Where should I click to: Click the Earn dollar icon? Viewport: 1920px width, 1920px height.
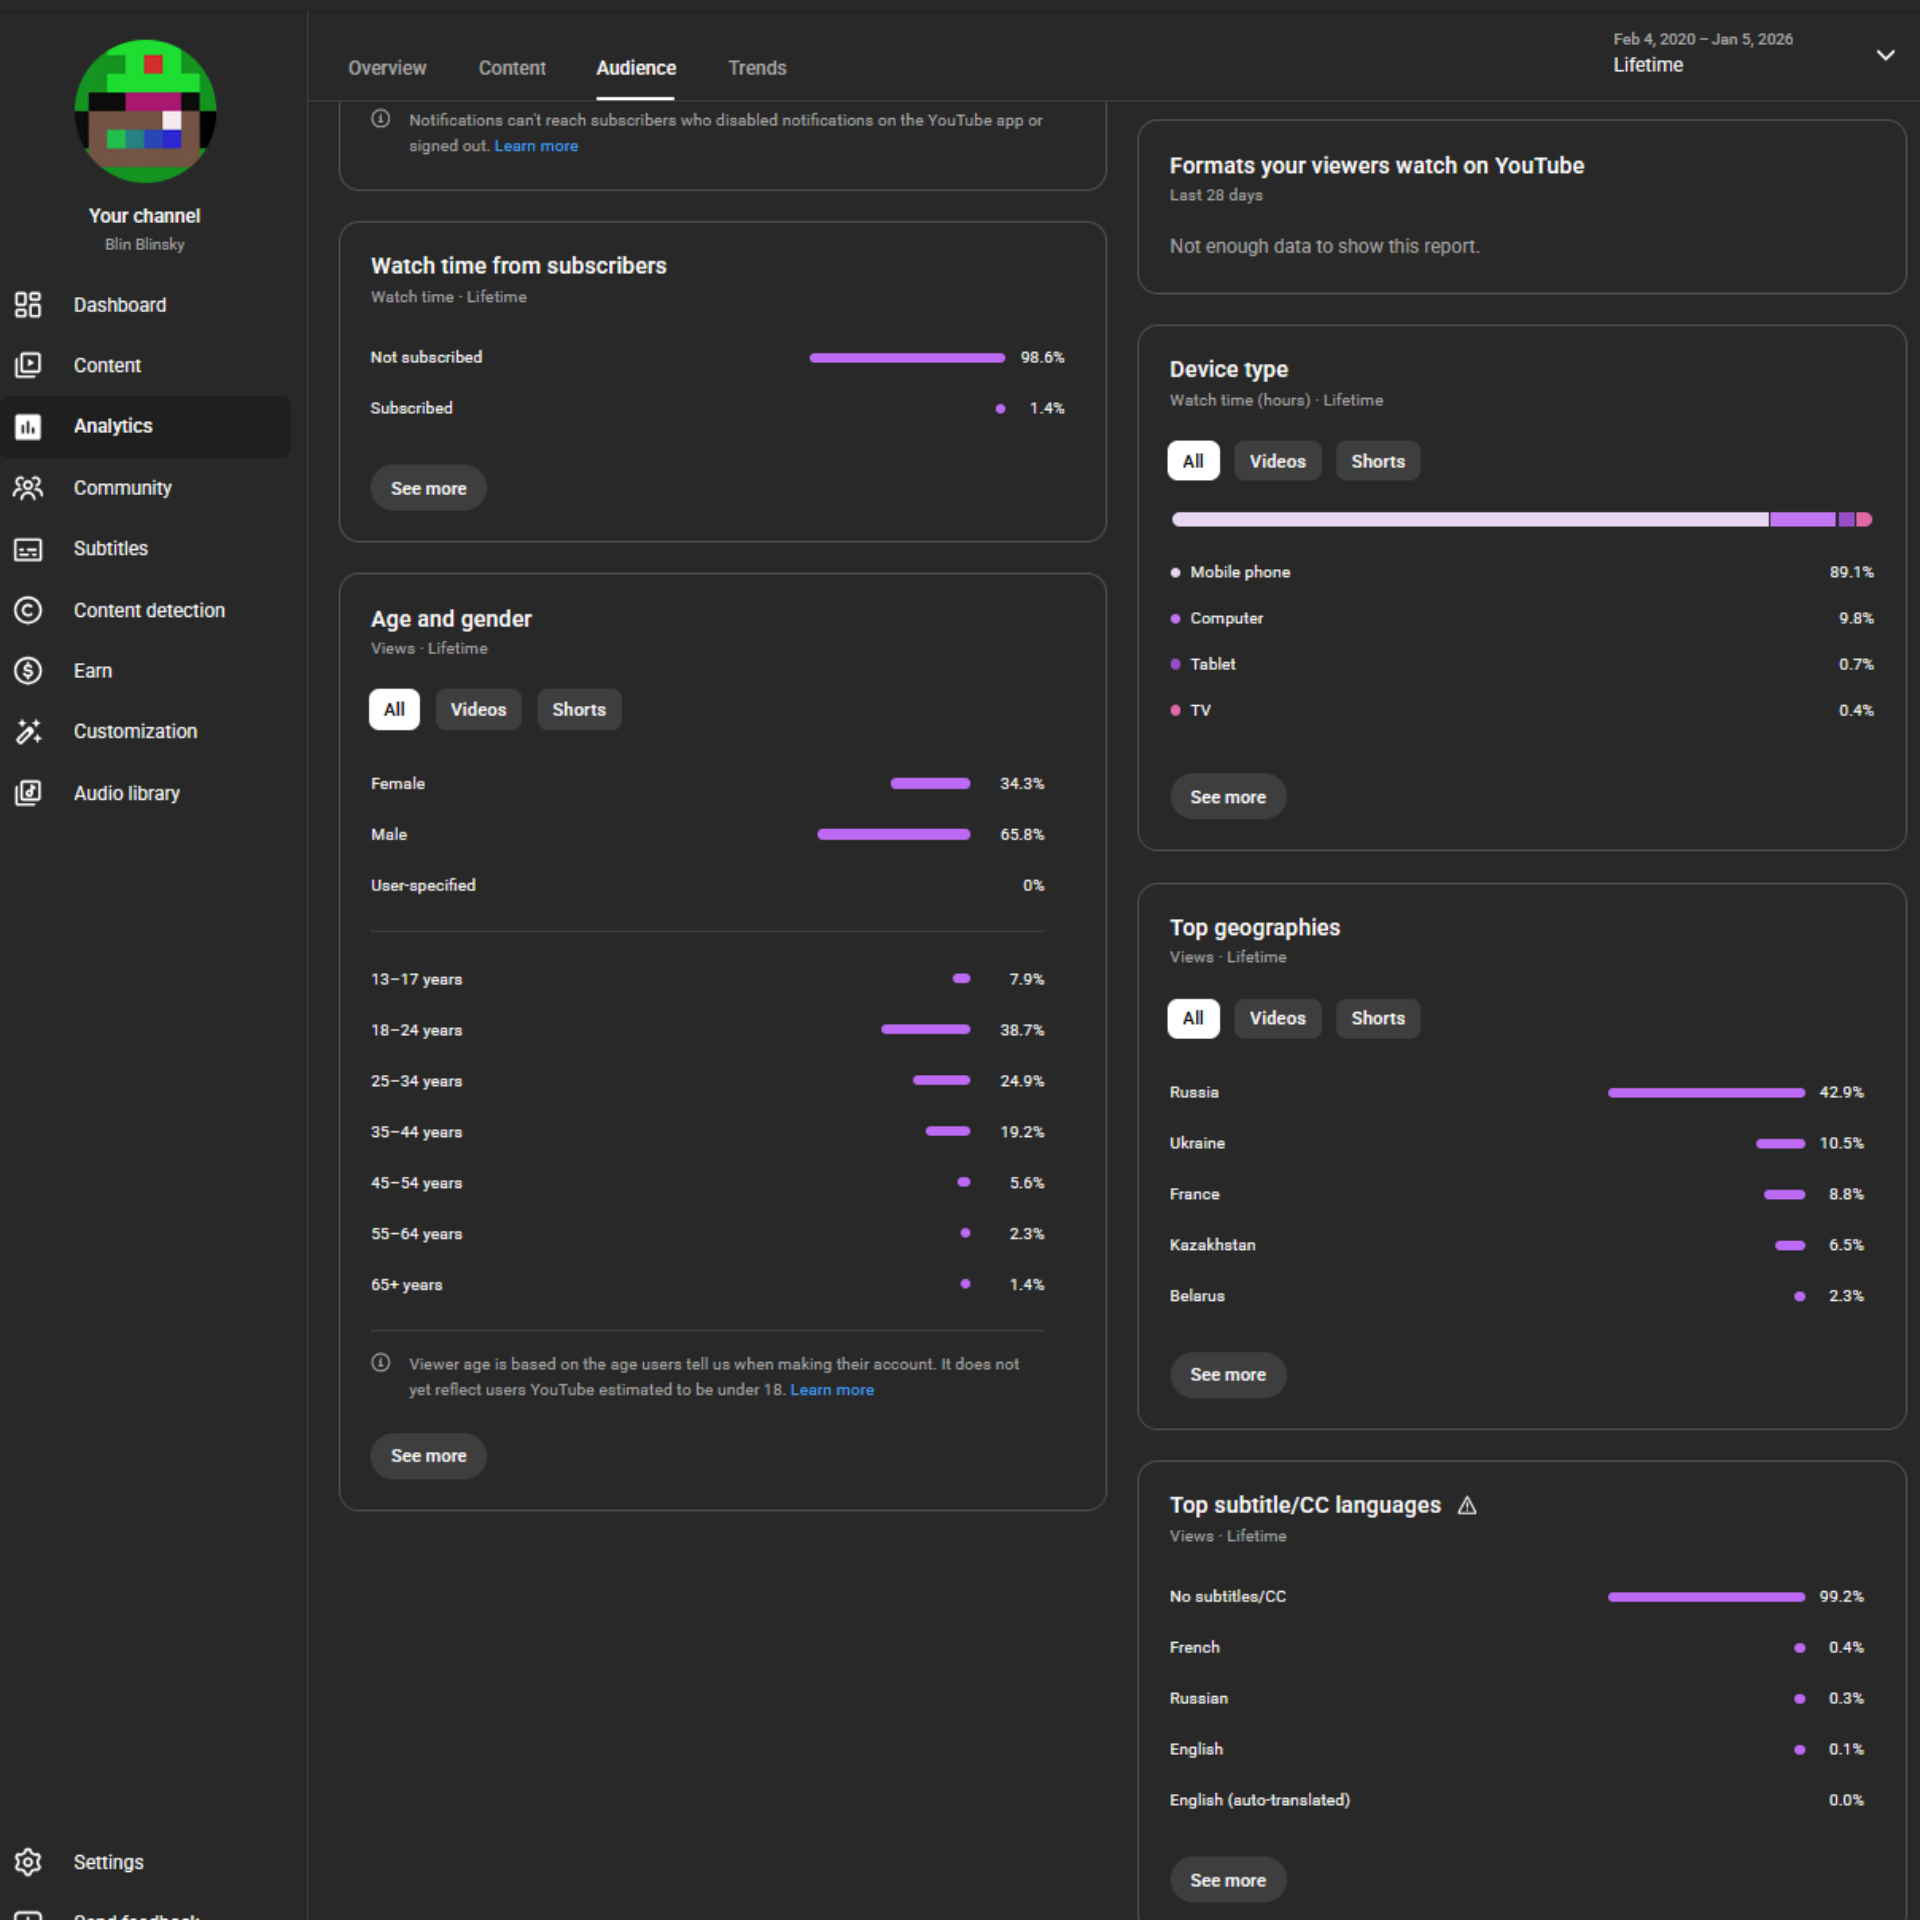pyautogui.click(x=28, y=671)
